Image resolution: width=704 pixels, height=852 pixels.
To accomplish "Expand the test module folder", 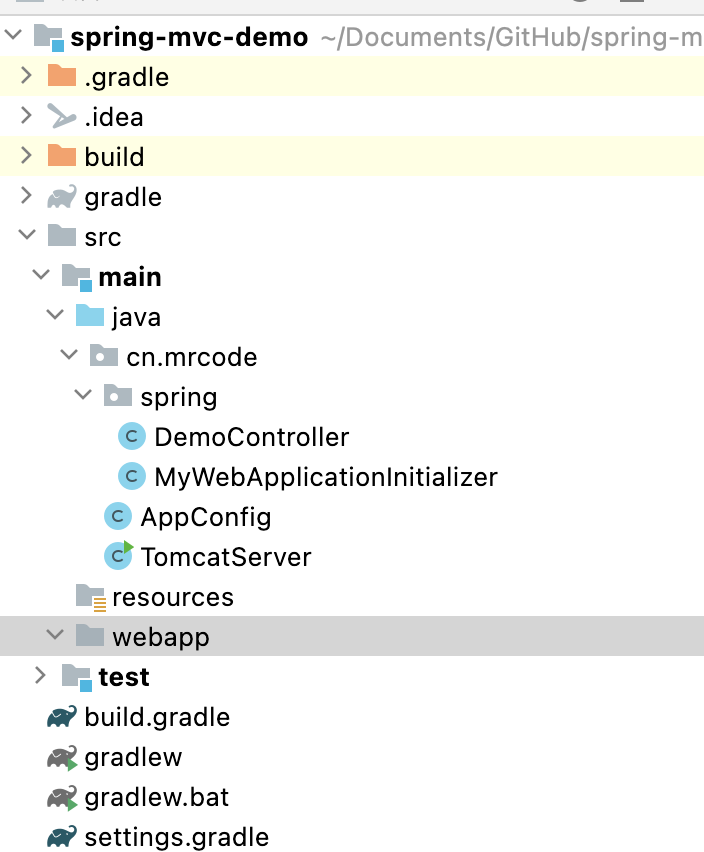I will (x=40, y=677).
